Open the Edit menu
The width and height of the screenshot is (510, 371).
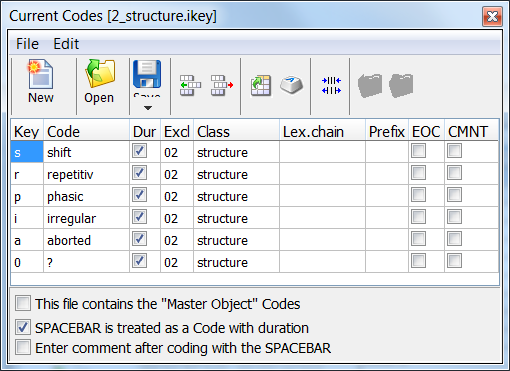[x=66, y=44]
